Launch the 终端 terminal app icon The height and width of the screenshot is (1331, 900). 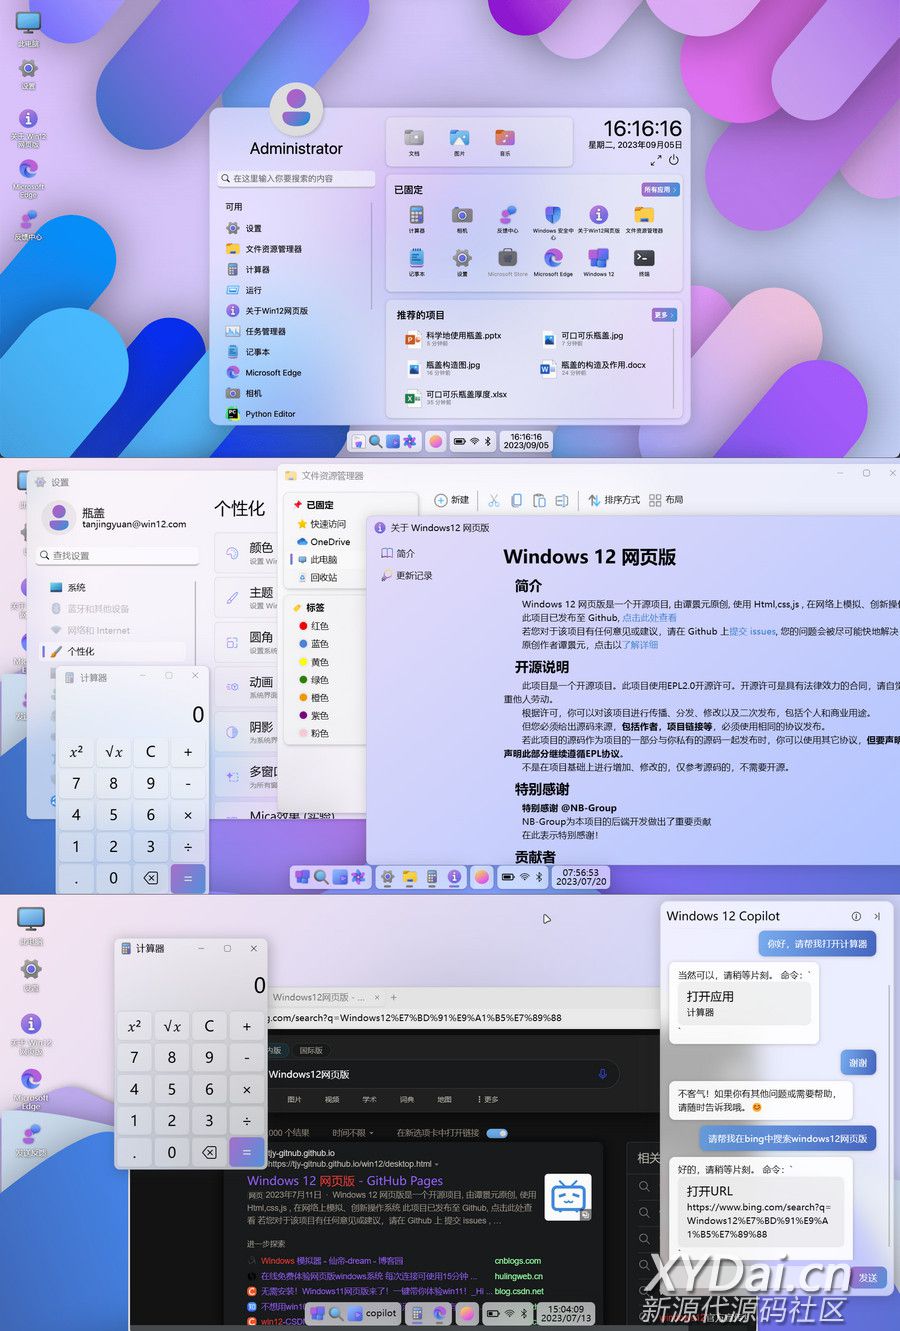644,259
